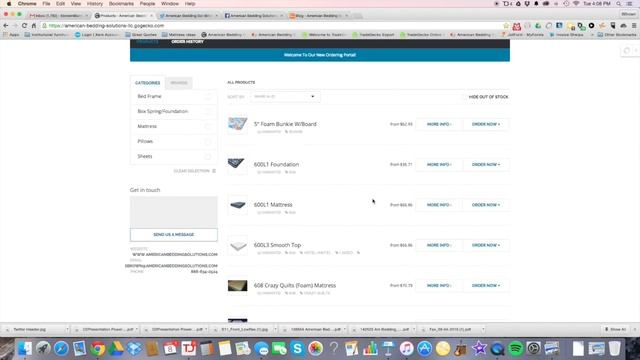Open the Bookmarks menu in menu bar
640x360 pixels.
point(121,4)
